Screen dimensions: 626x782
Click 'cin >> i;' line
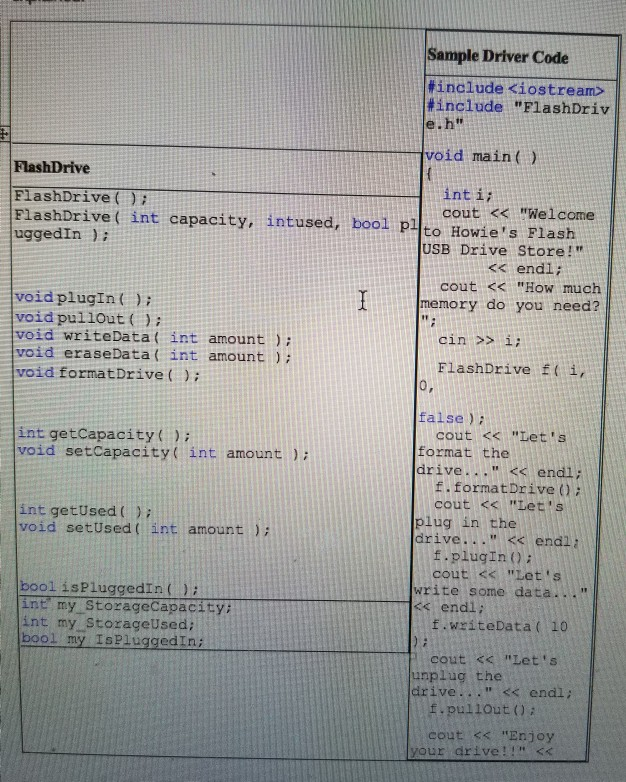tap(479, 341)
